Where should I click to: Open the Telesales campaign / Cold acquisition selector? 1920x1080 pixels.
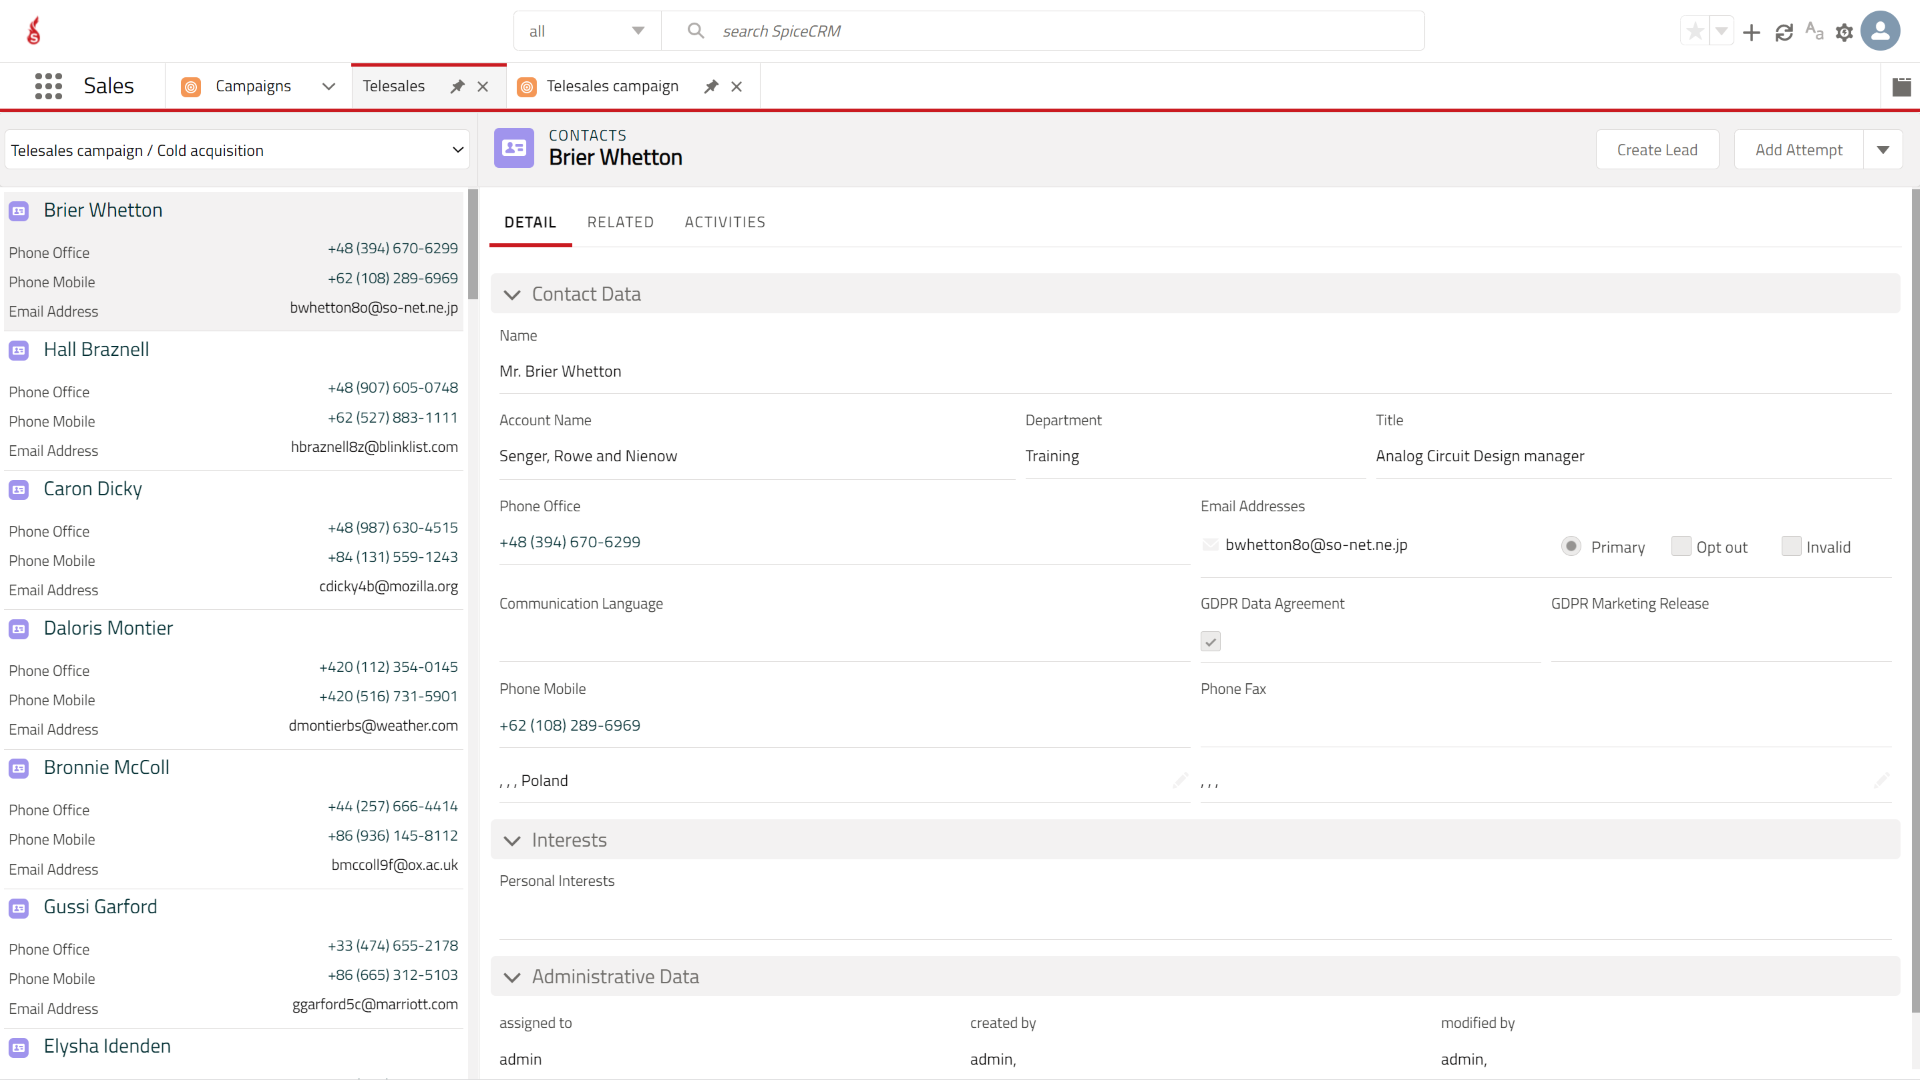(237, 150)
